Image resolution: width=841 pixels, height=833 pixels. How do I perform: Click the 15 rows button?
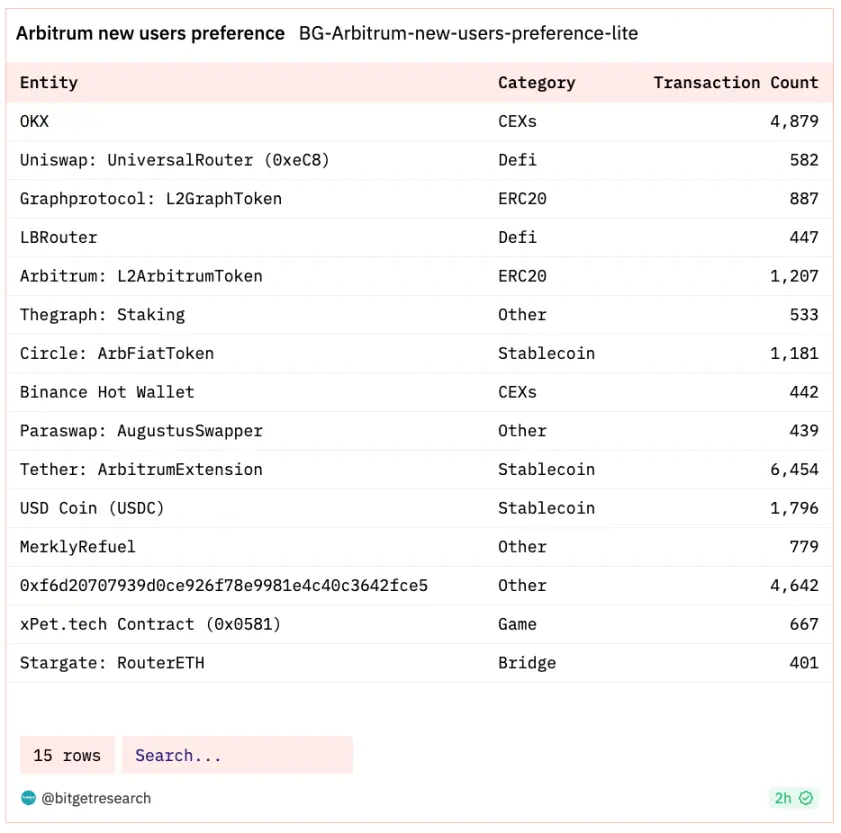pyautogui.click(x=67, y=755)
